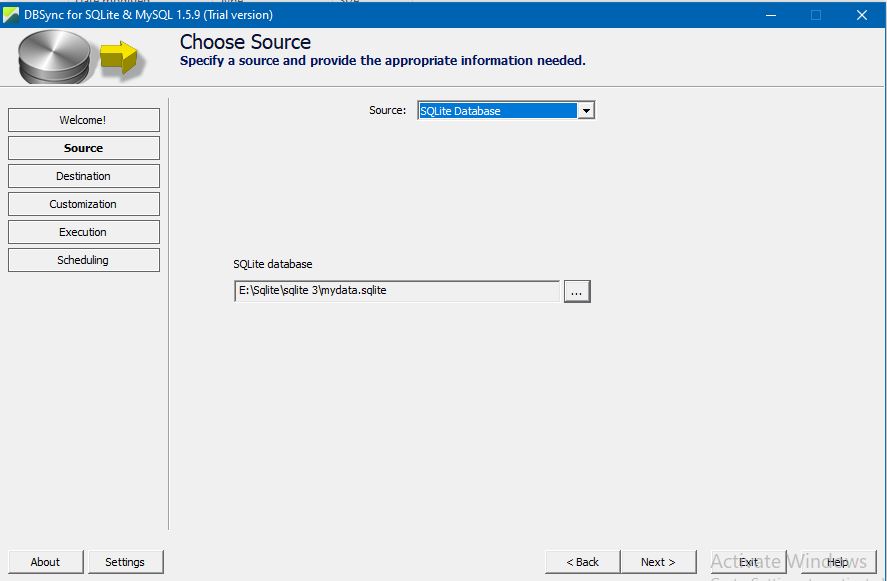This screenshot has width=887, height=581.
Task: Click the DBSync app icon in title bar
Action: (11, 15)
